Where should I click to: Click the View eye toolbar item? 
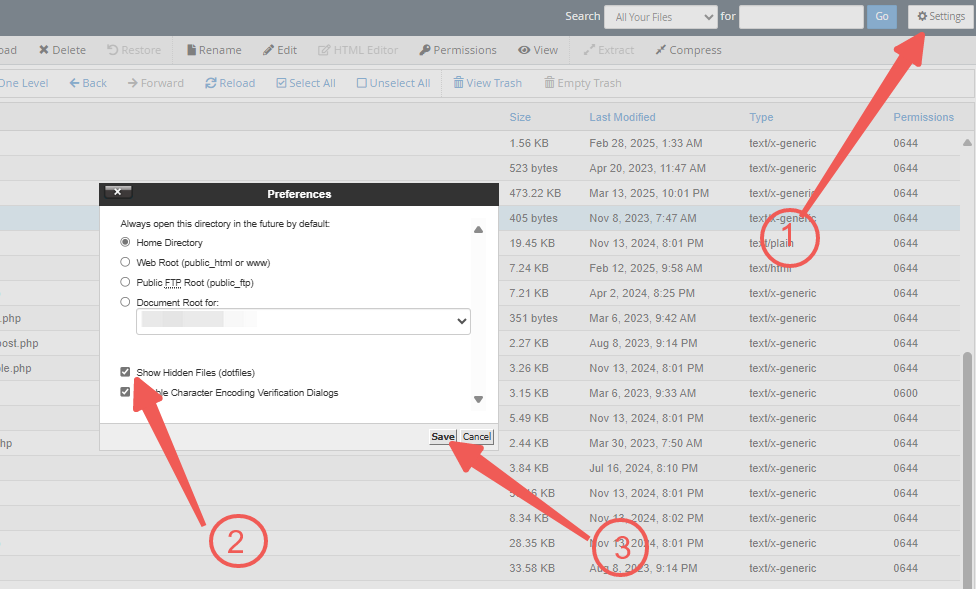[538, 50]
